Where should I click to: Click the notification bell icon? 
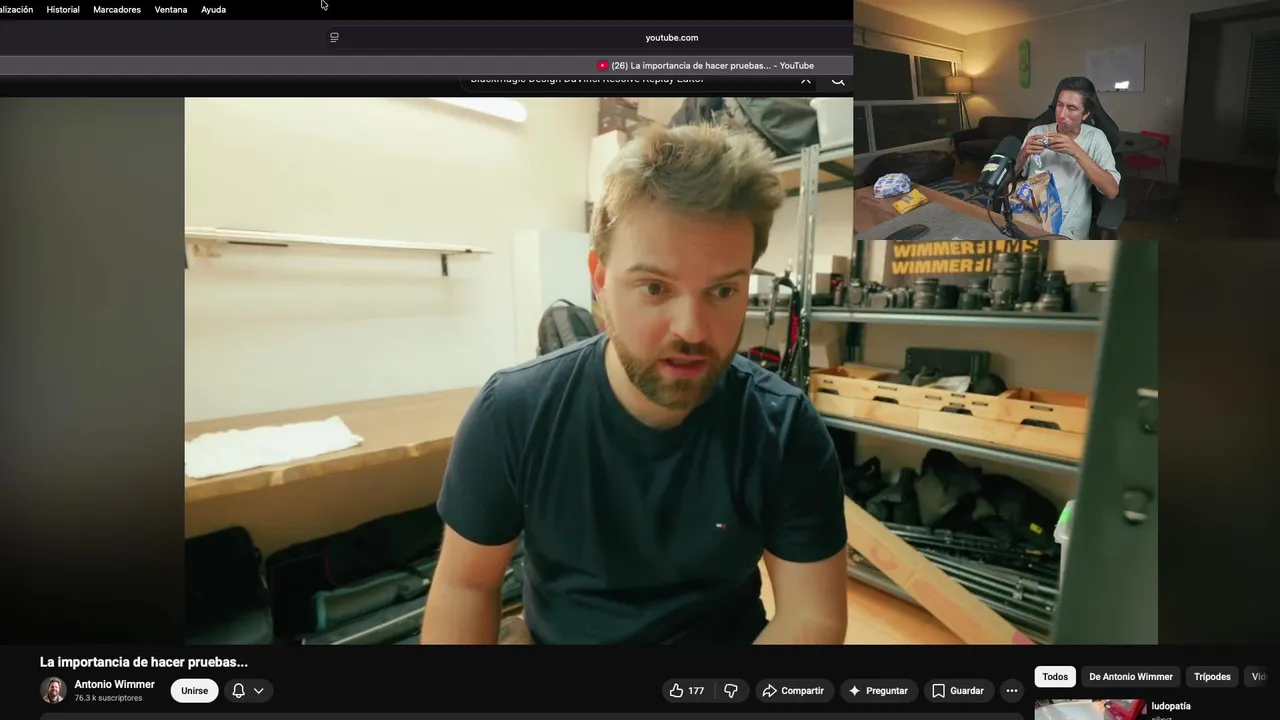[238, 690]
